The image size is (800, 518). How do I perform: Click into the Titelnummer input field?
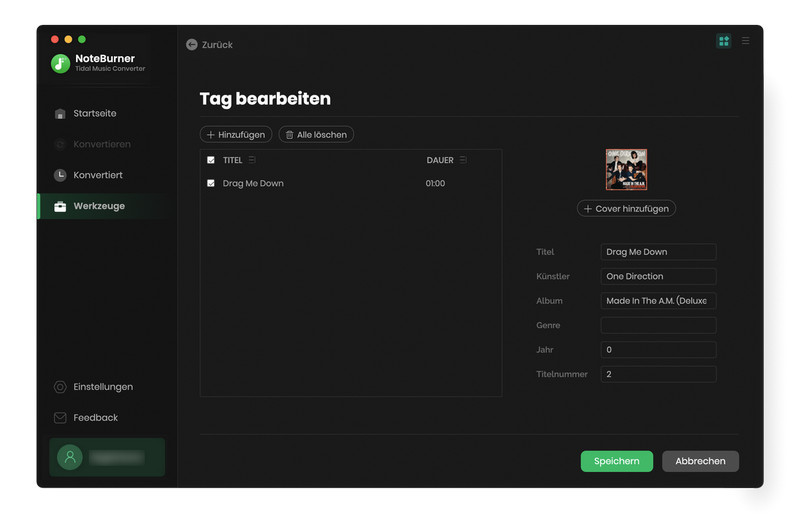pos(658,374)
